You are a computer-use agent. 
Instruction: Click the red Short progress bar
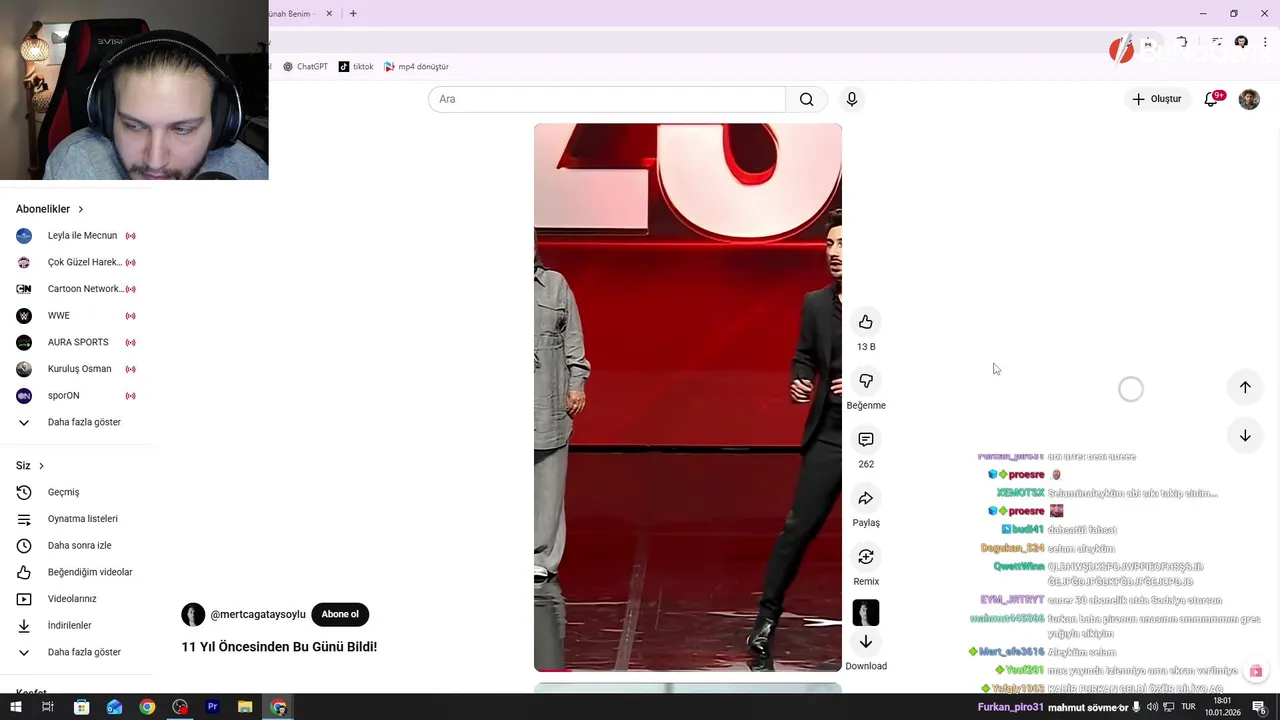click(x=553, y=670)
